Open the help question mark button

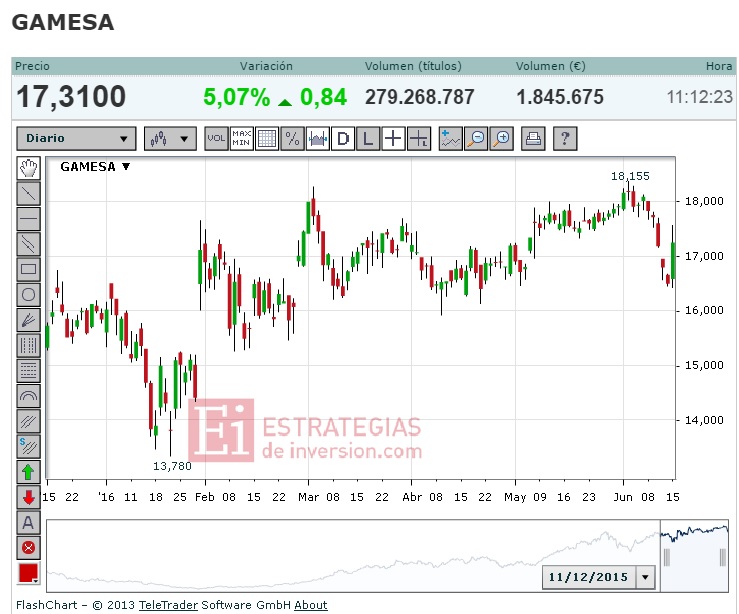(565, 139)
